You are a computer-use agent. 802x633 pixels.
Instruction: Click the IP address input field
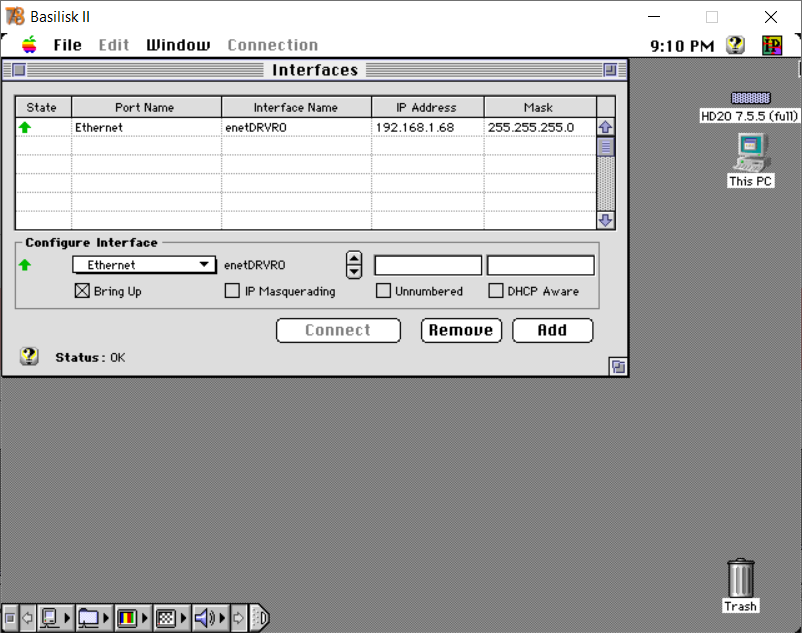(x=428, y=265)
